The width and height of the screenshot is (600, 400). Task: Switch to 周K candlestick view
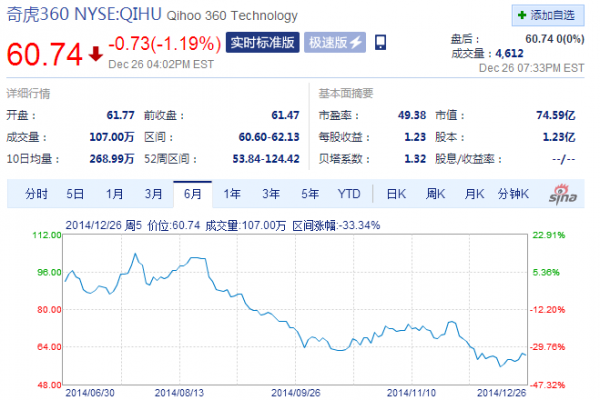click(x=435, y=194)
